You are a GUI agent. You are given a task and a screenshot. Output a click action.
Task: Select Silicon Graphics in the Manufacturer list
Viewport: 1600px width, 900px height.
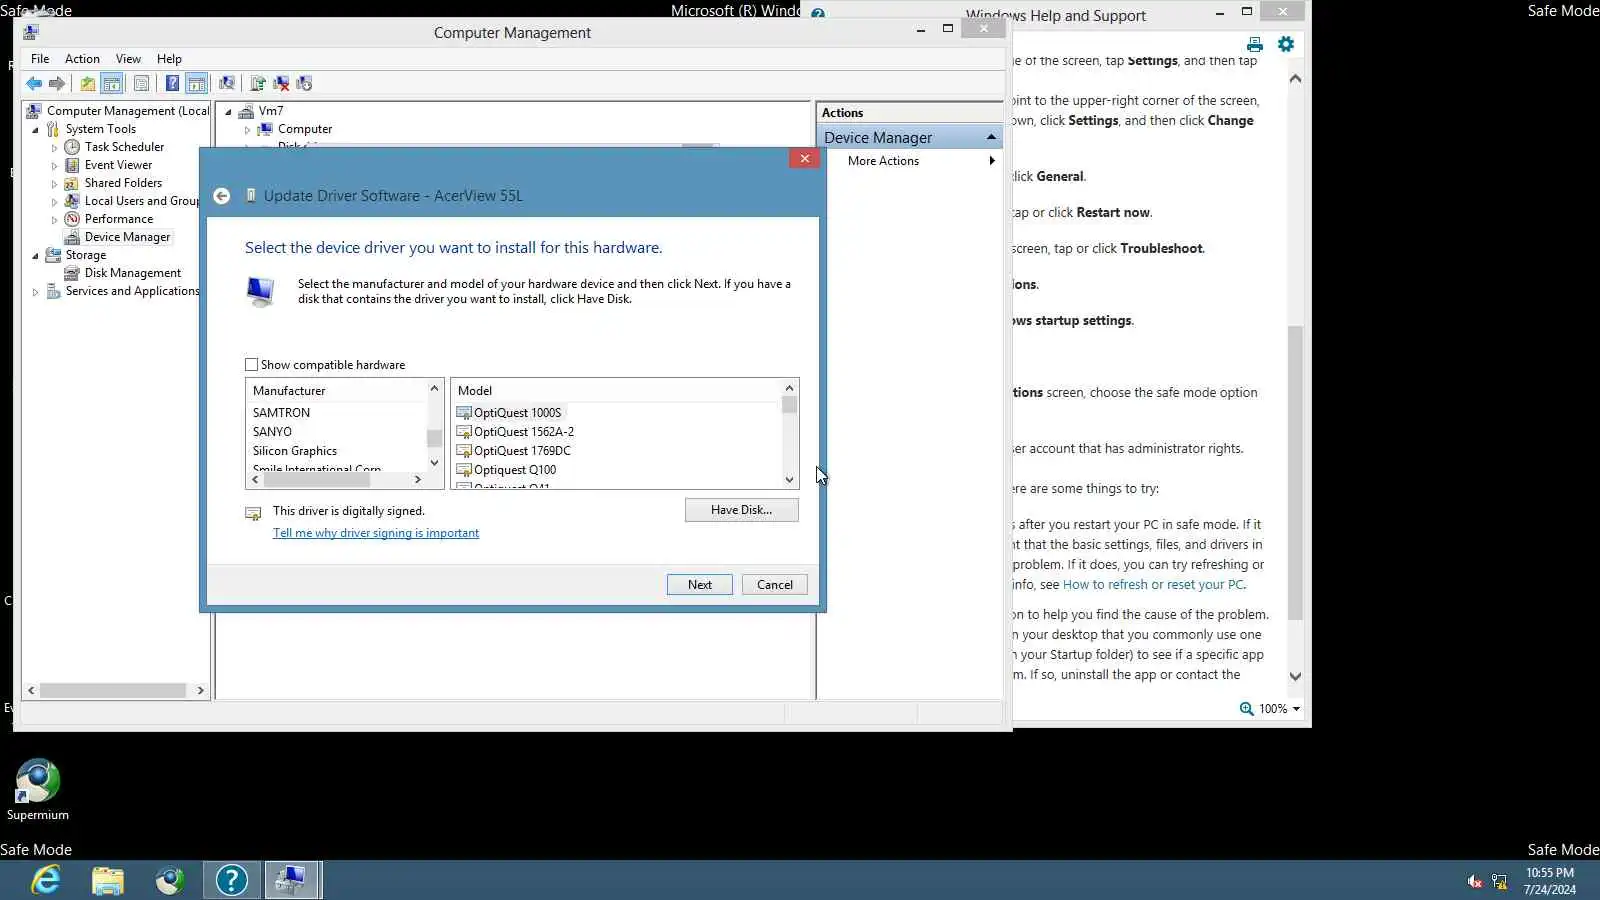pos(295,451)
